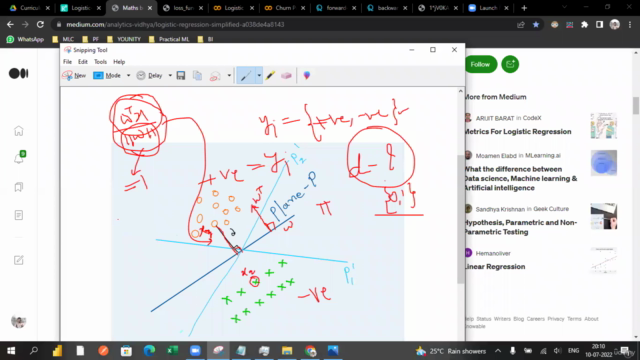
Task: Open Excel from the taskbar
Action: pyautogui.click(x=172, y=351)
